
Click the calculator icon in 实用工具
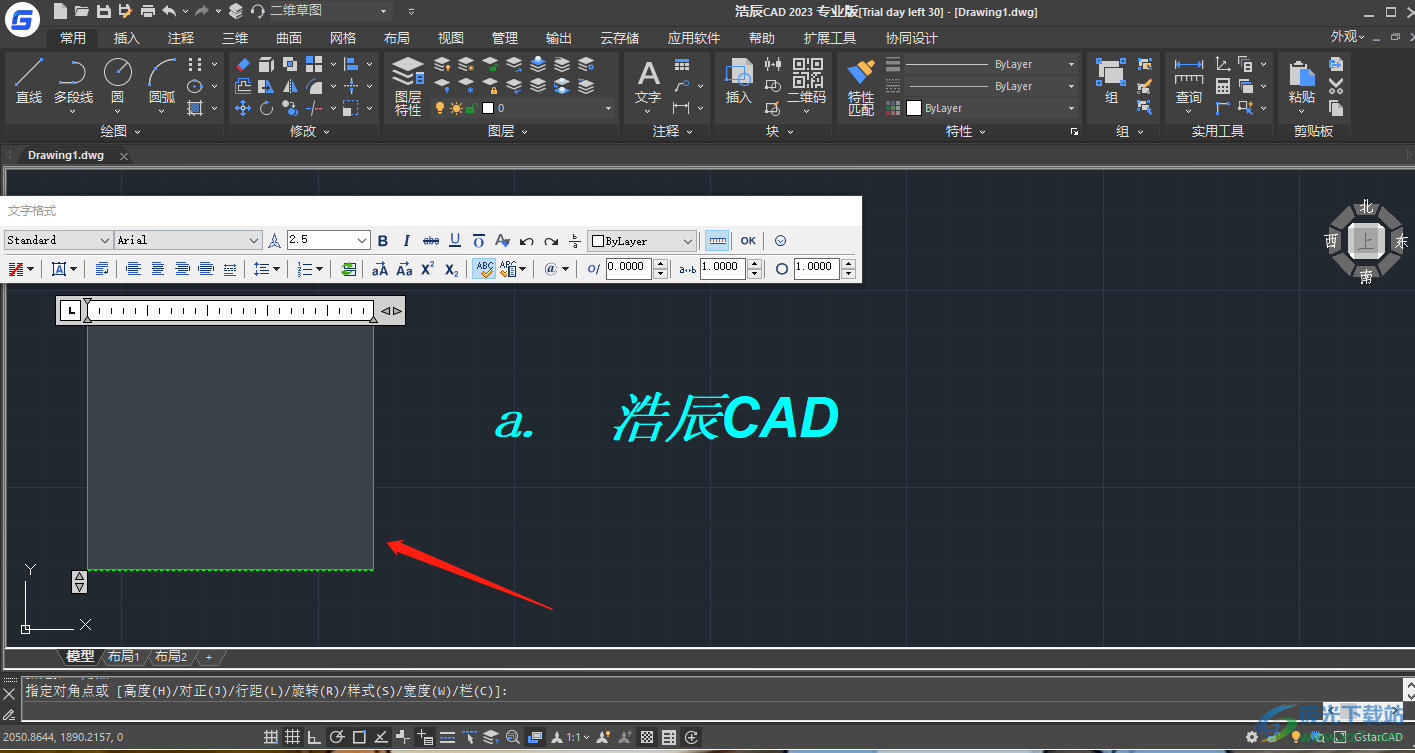(1223, 86)
